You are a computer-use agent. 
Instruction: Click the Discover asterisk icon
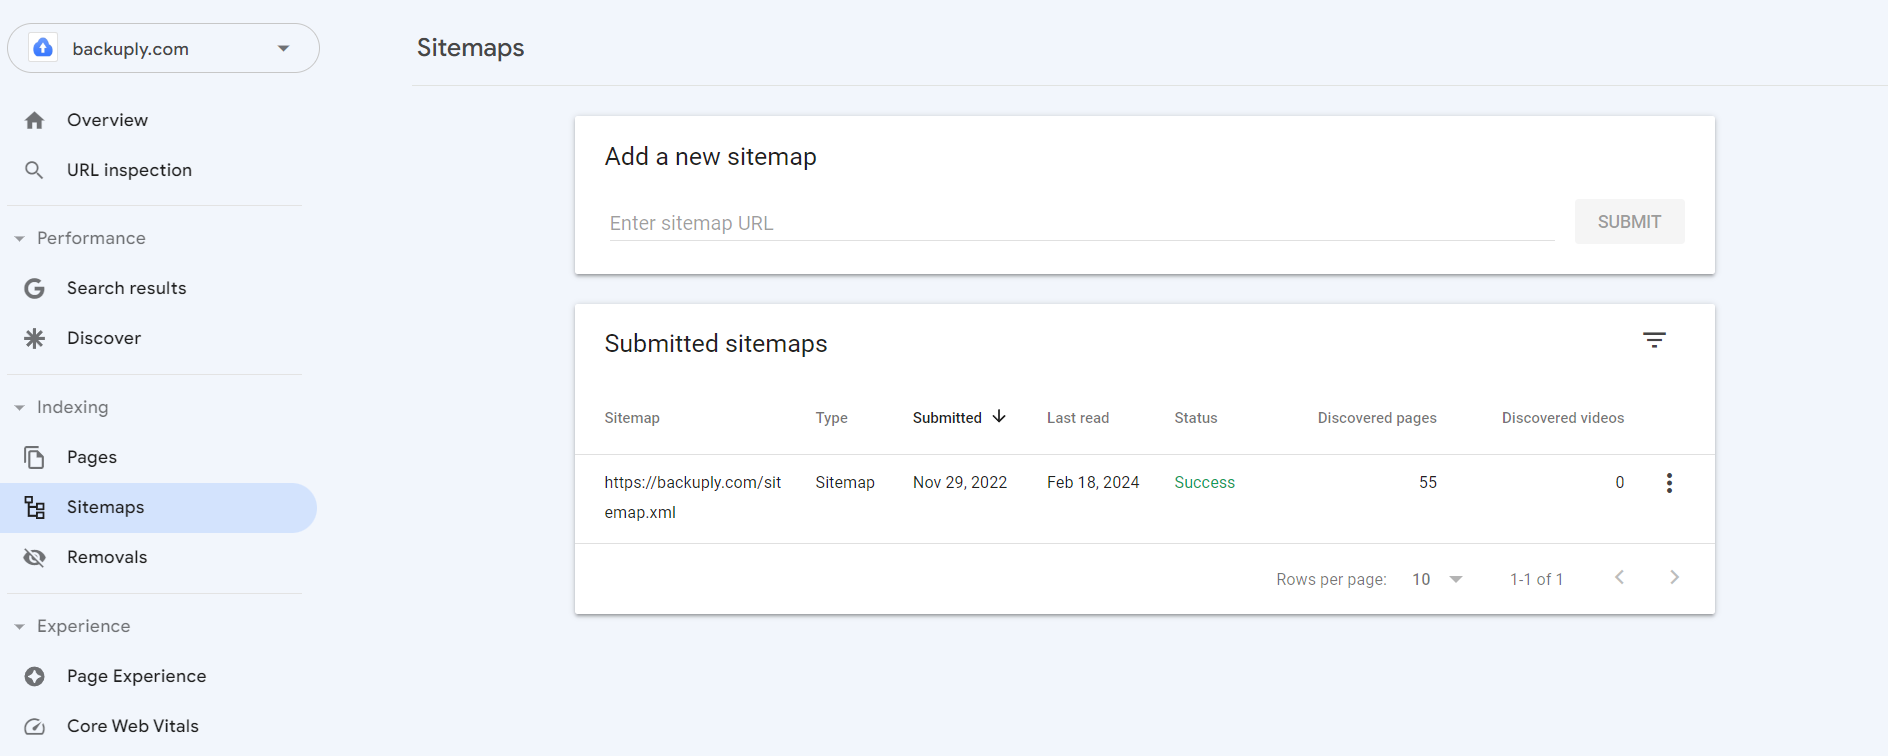[x=35, y=338]
